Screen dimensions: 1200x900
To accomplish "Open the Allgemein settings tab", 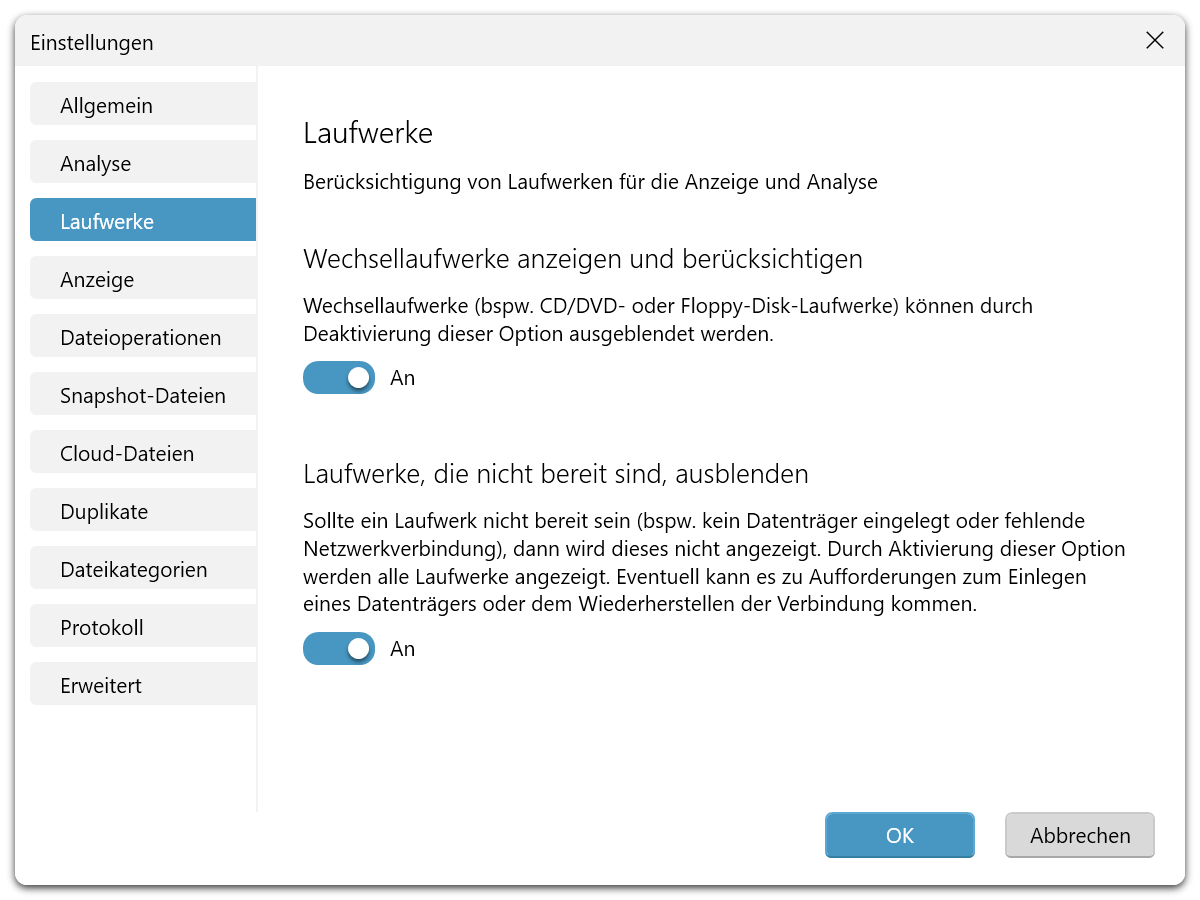I will [x=143, y=105].
